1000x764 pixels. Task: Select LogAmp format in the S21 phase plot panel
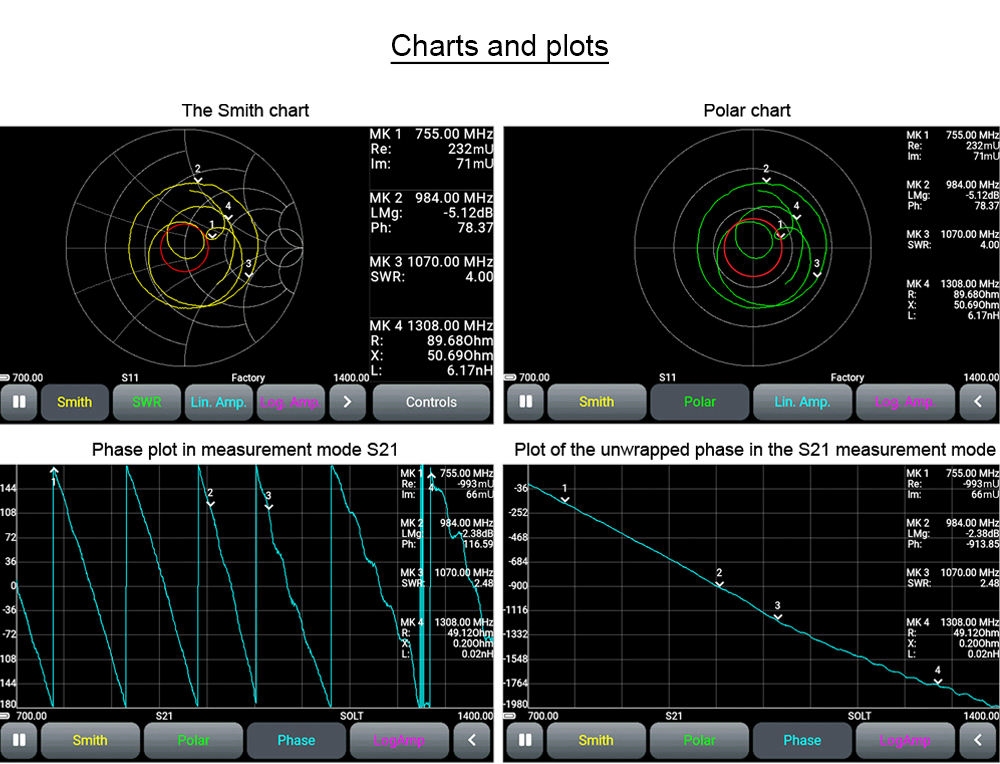coord(399,740)
